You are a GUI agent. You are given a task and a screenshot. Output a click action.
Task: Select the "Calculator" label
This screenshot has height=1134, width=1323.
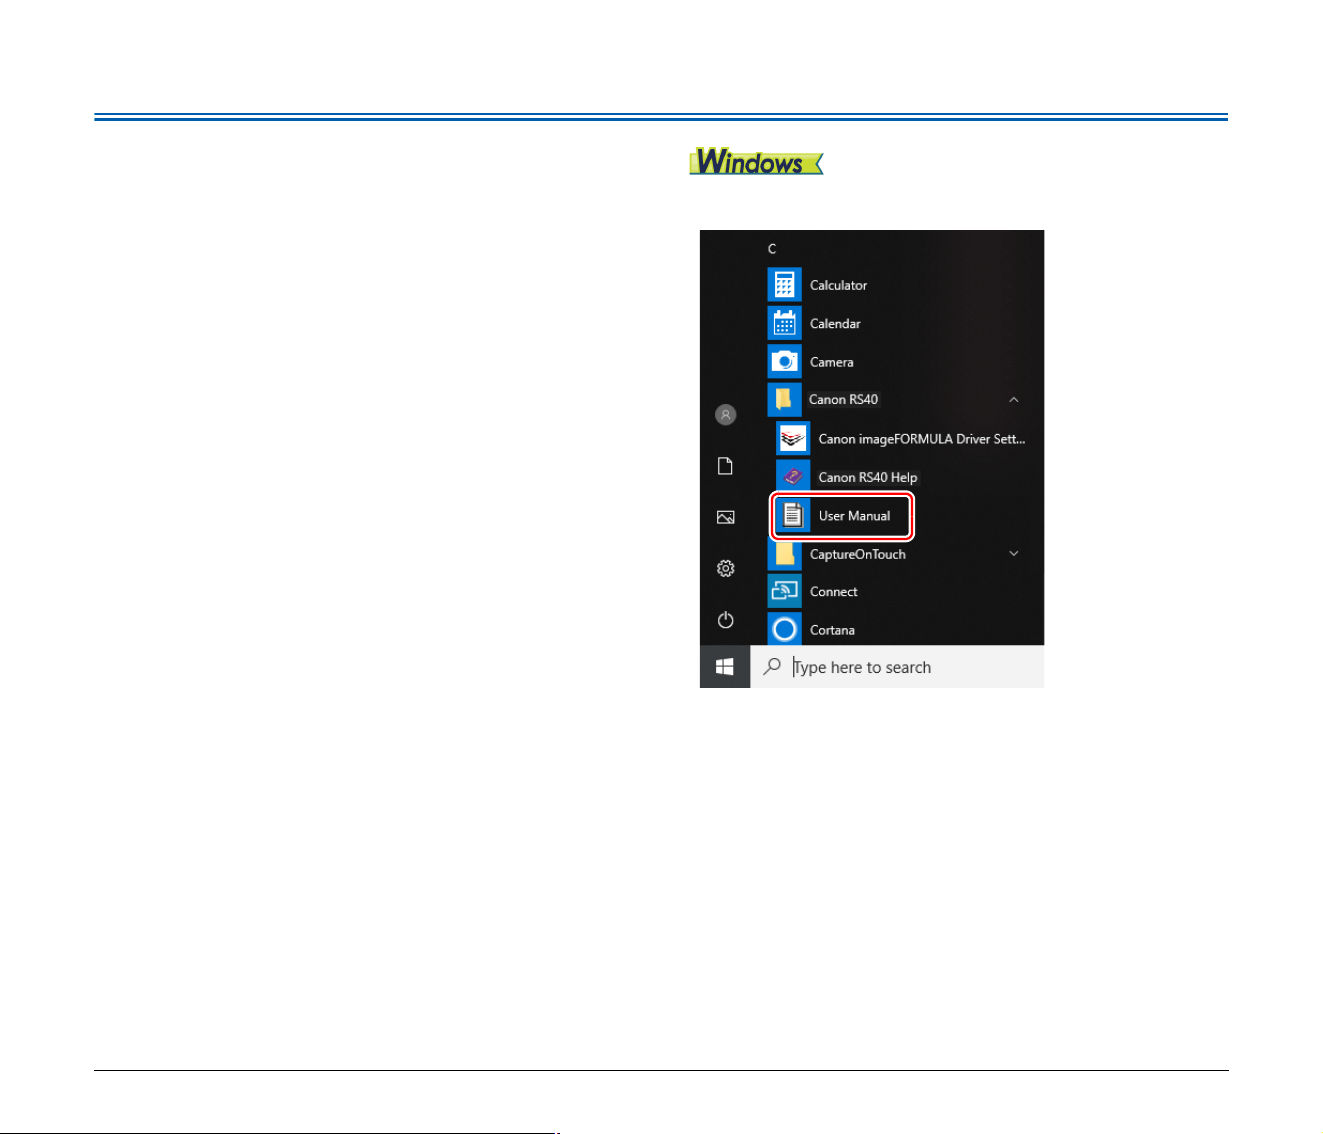pos(838,285)
